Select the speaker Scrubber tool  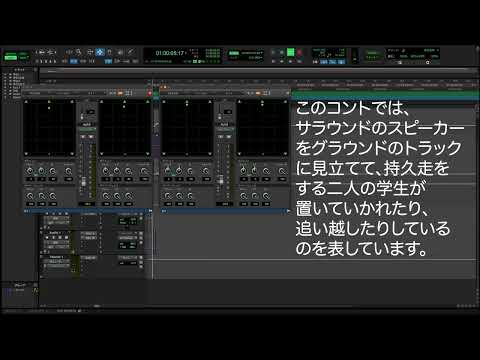(120, 52)
